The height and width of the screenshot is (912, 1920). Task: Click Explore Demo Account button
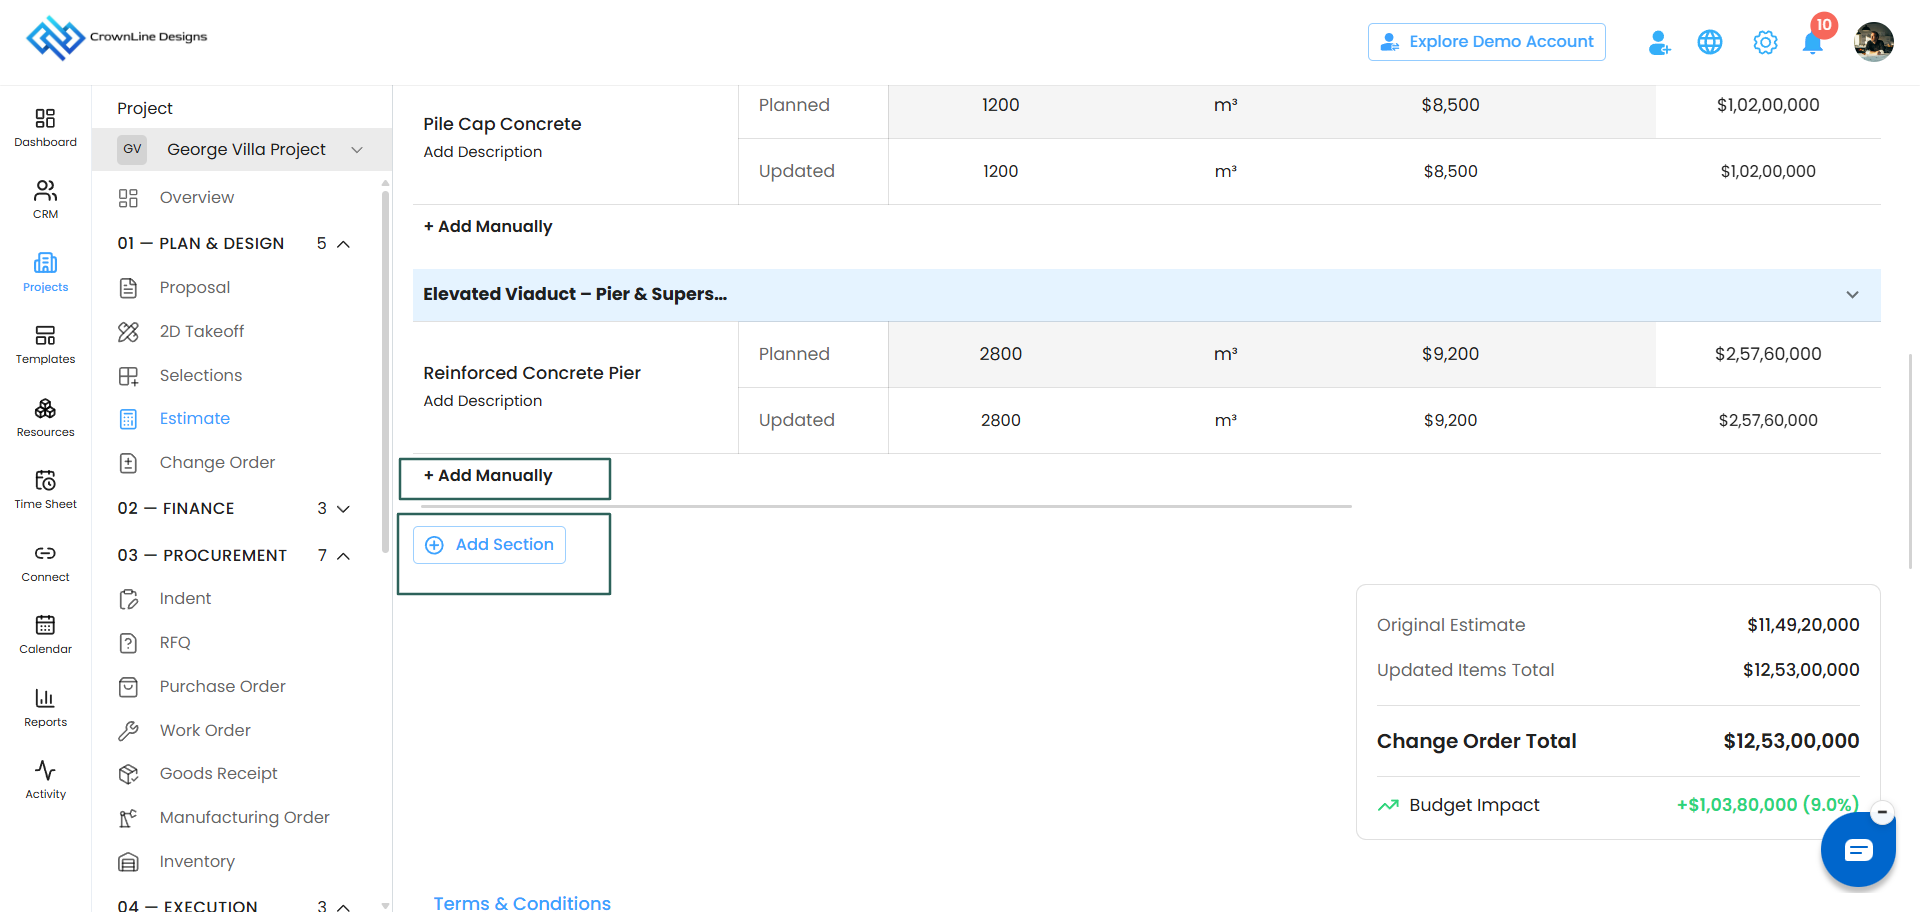(1487, 42)
